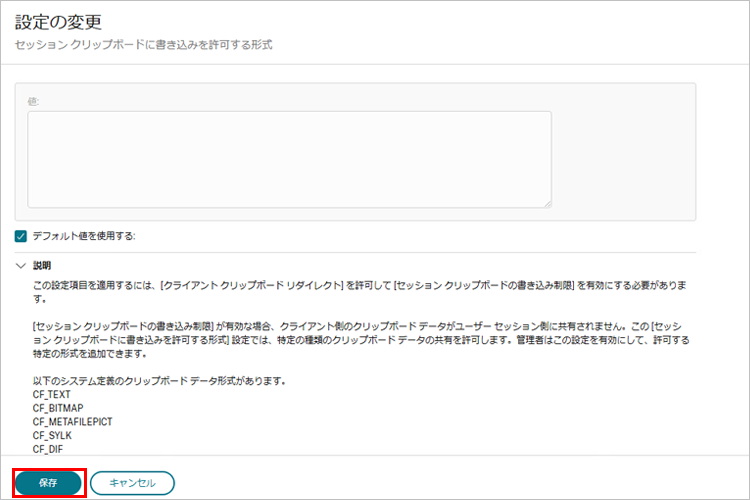
Task: Click the 値: field label
Action: pos(34,101)
